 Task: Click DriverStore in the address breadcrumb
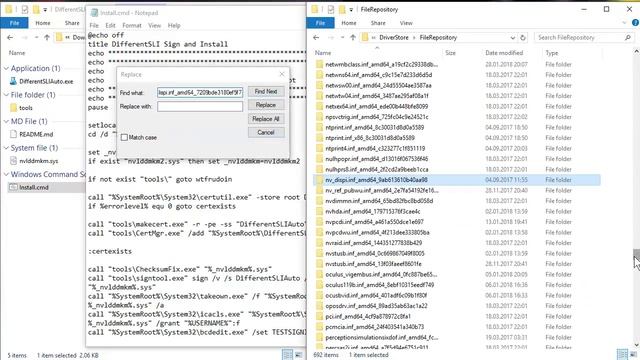pos(393,38)
